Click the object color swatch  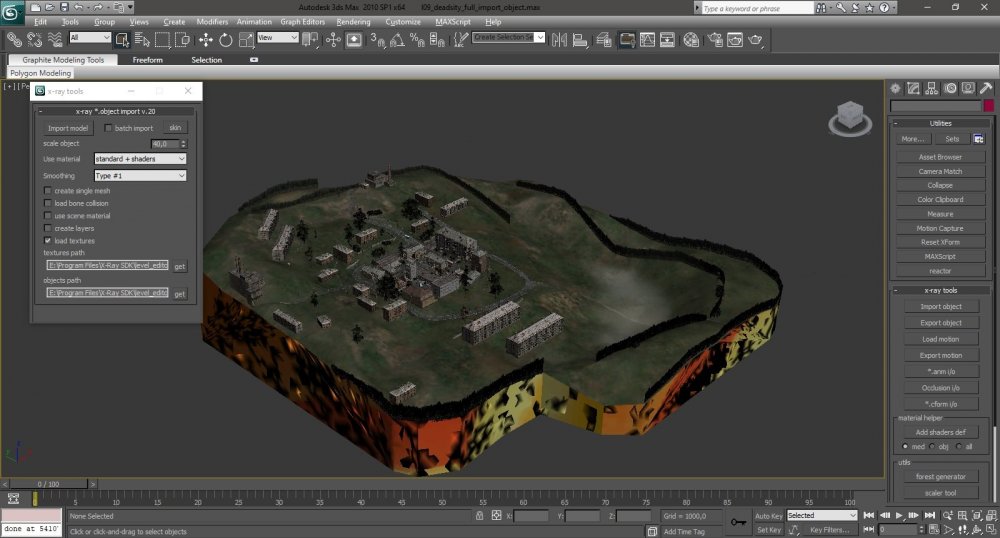(x=988, y=106)
